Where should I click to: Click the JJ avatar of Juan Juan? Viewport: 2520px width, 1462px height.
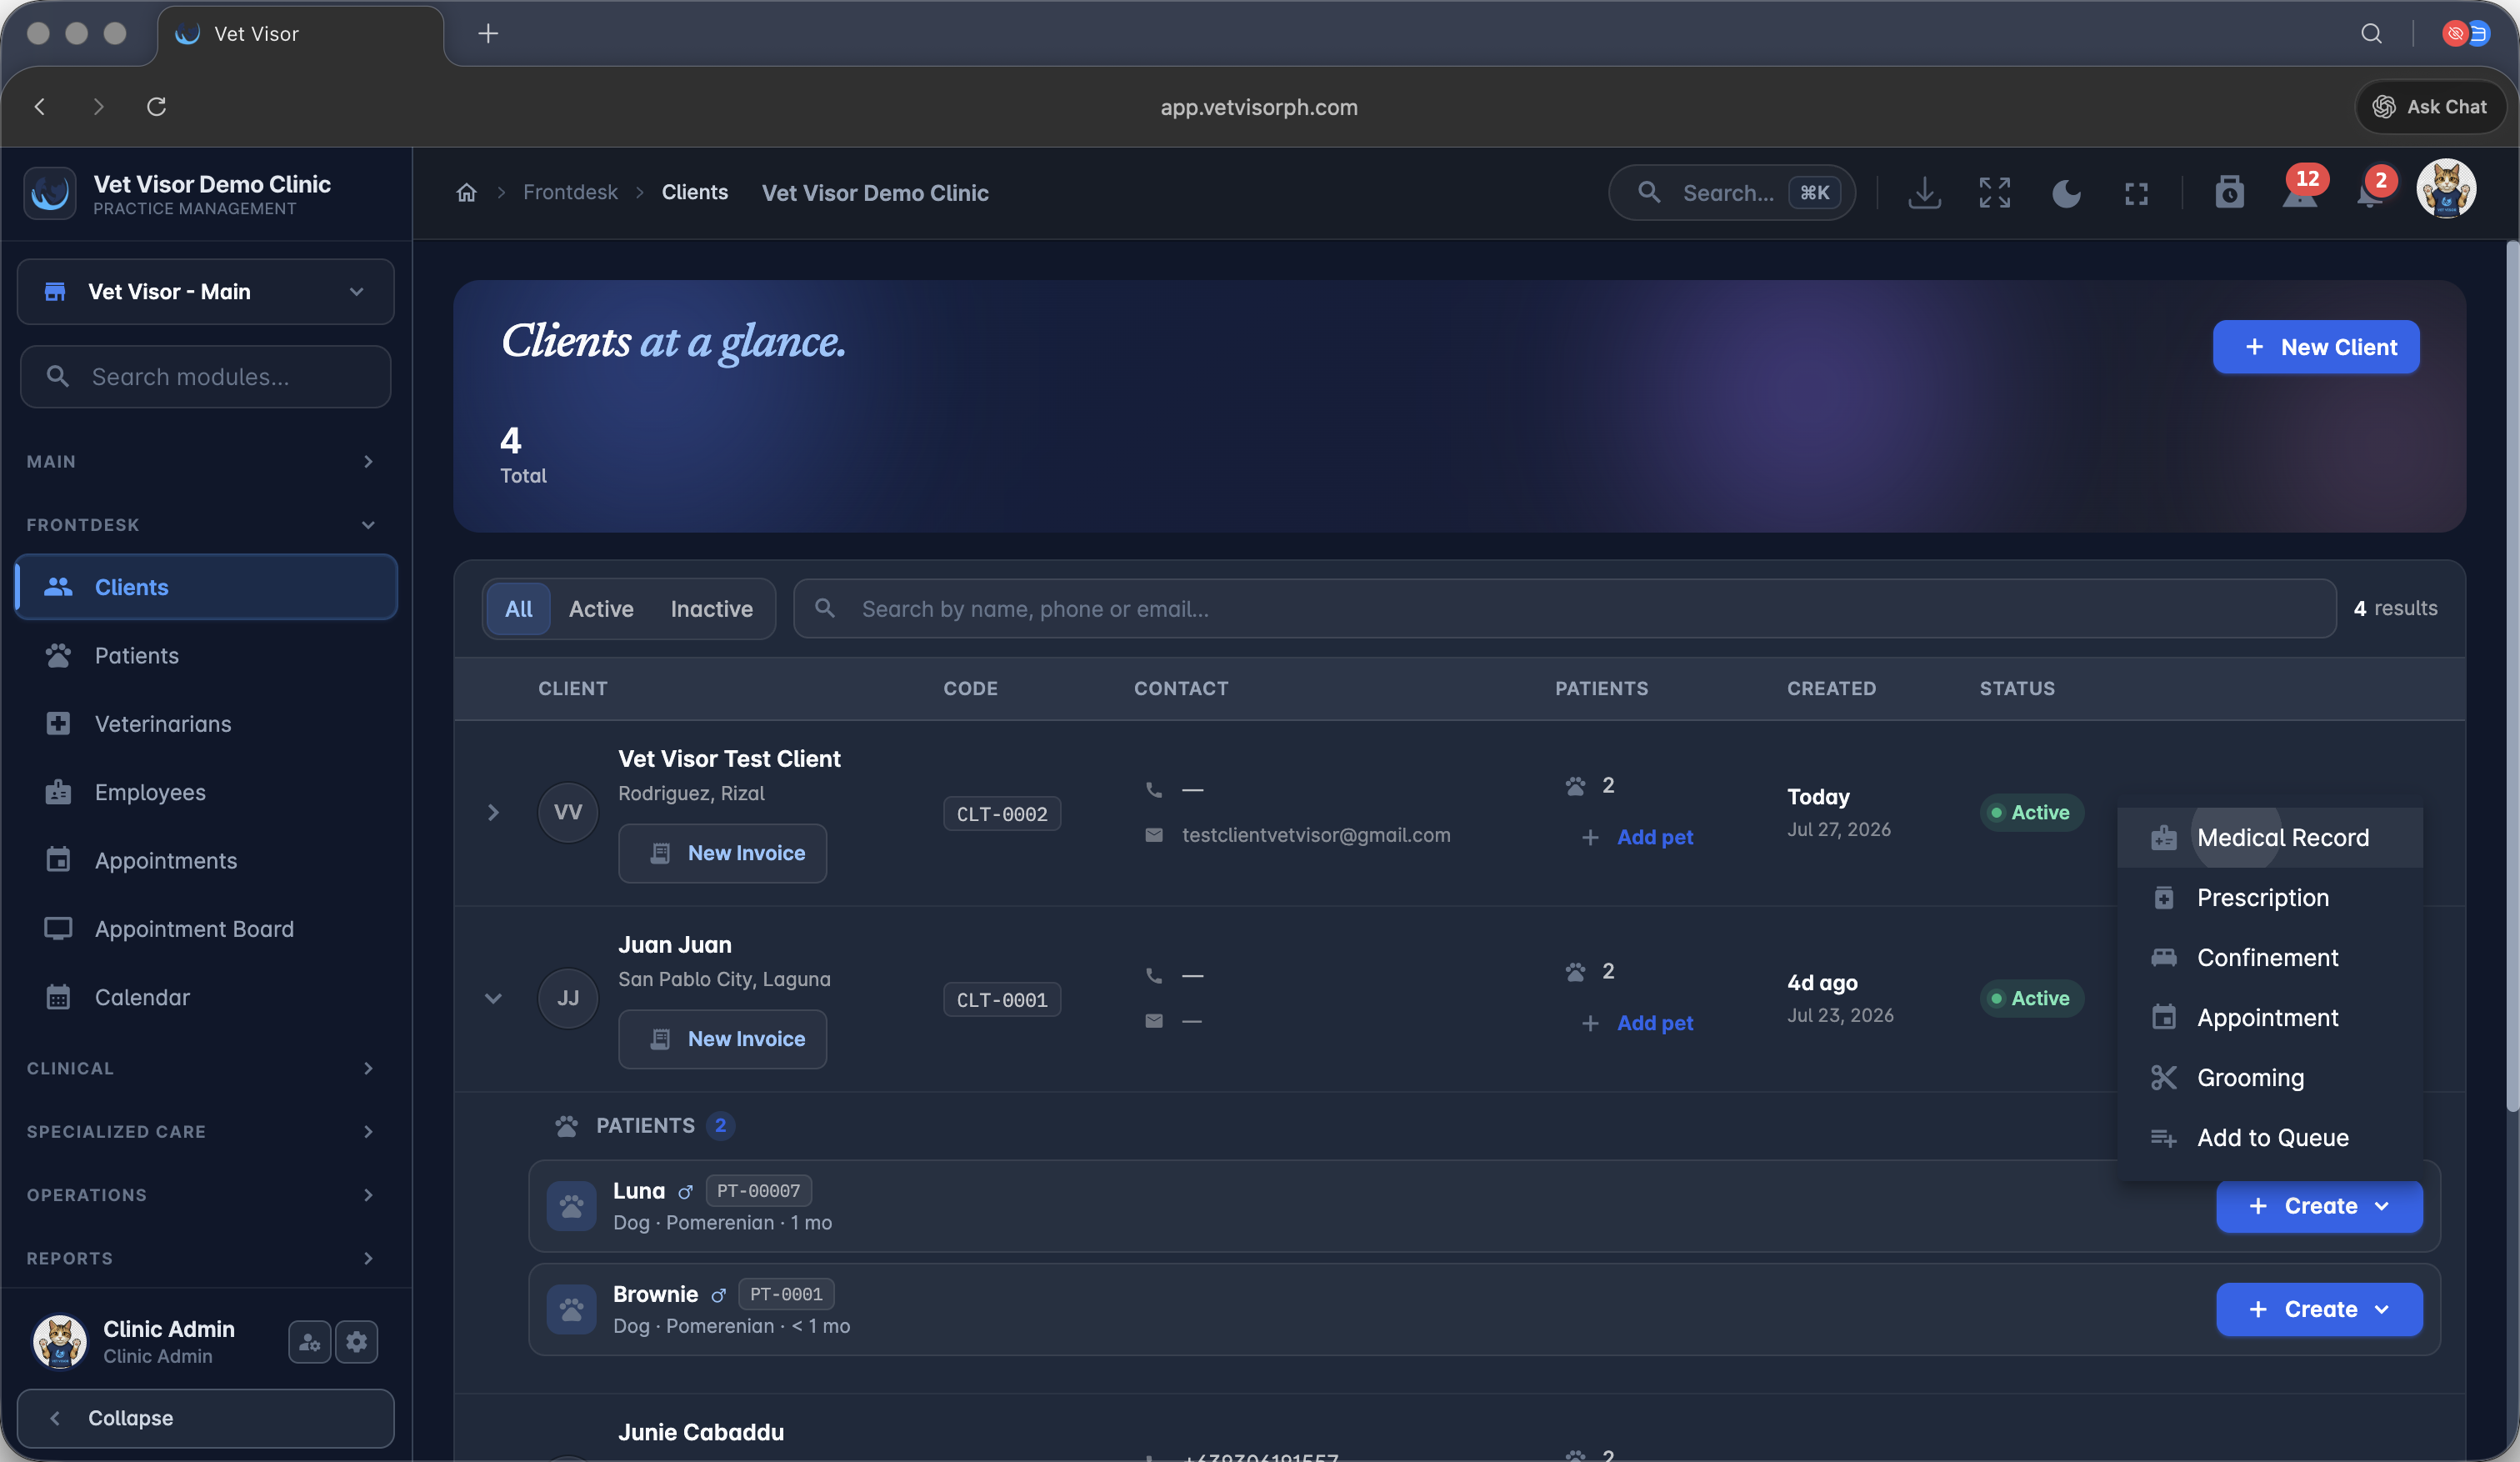[568, 998]
